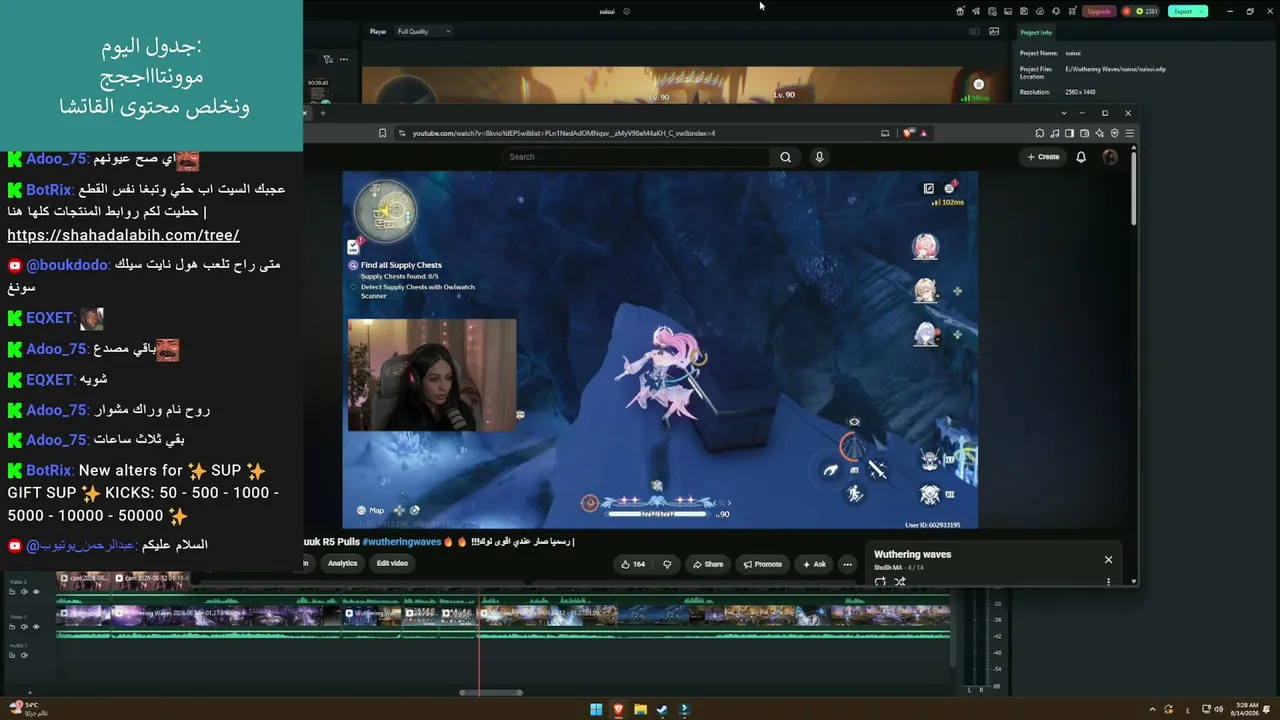Click the Brave browser taskbar icon
The height and width of the screenshot is (720, 1280).
[x=618, y=710]
